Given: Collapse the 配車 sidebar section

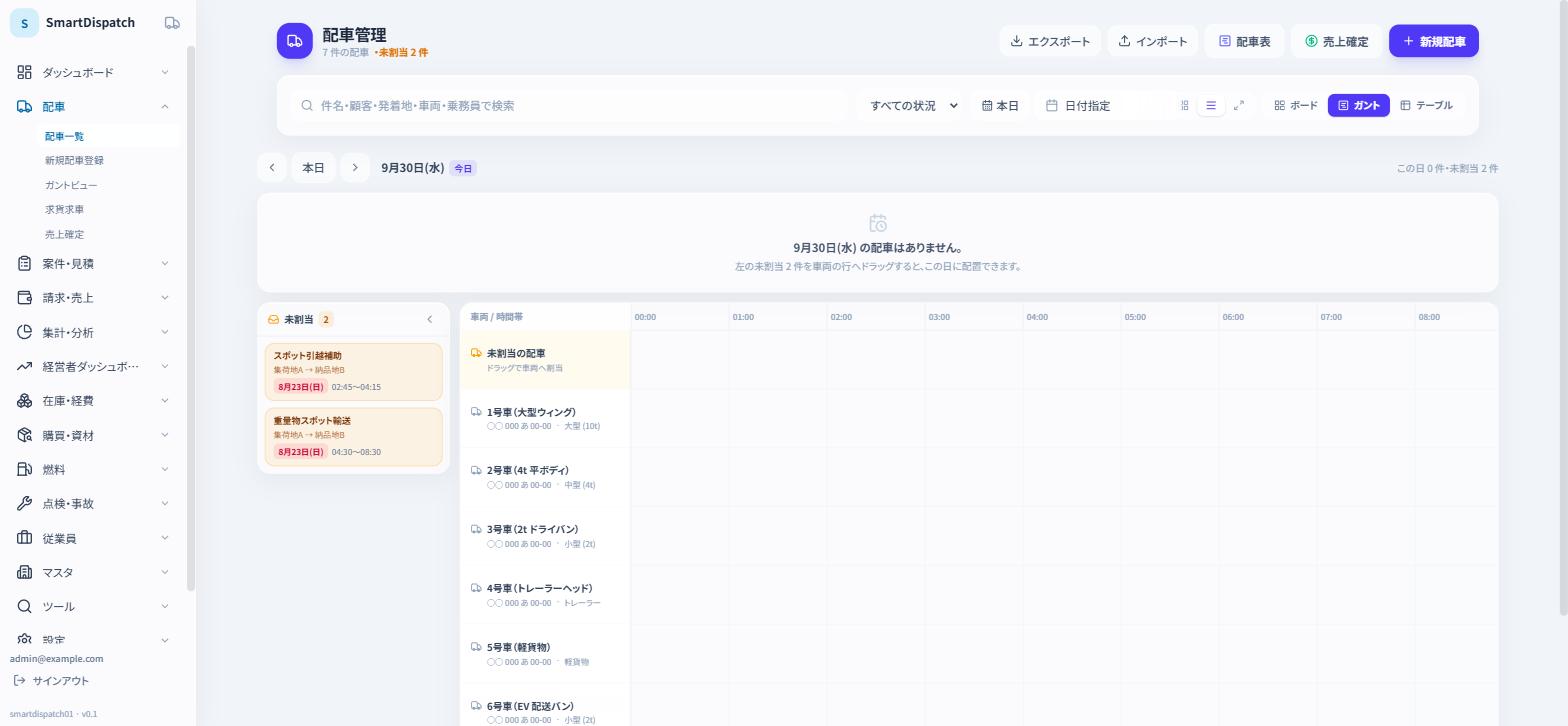Looking at the screenshot, I should pyautogui.click(x=93, y=106).
